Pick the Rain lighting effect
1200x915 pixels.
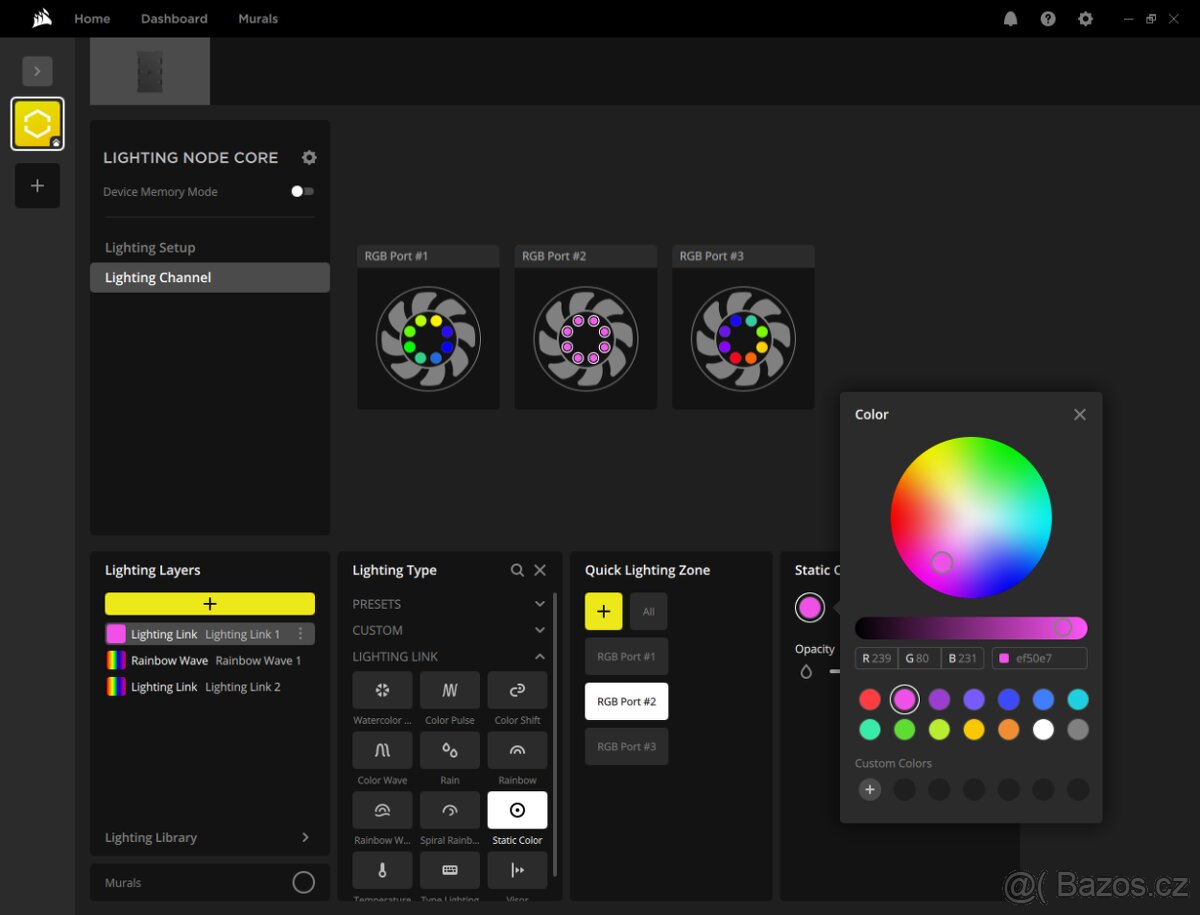[x=450, y=750]
